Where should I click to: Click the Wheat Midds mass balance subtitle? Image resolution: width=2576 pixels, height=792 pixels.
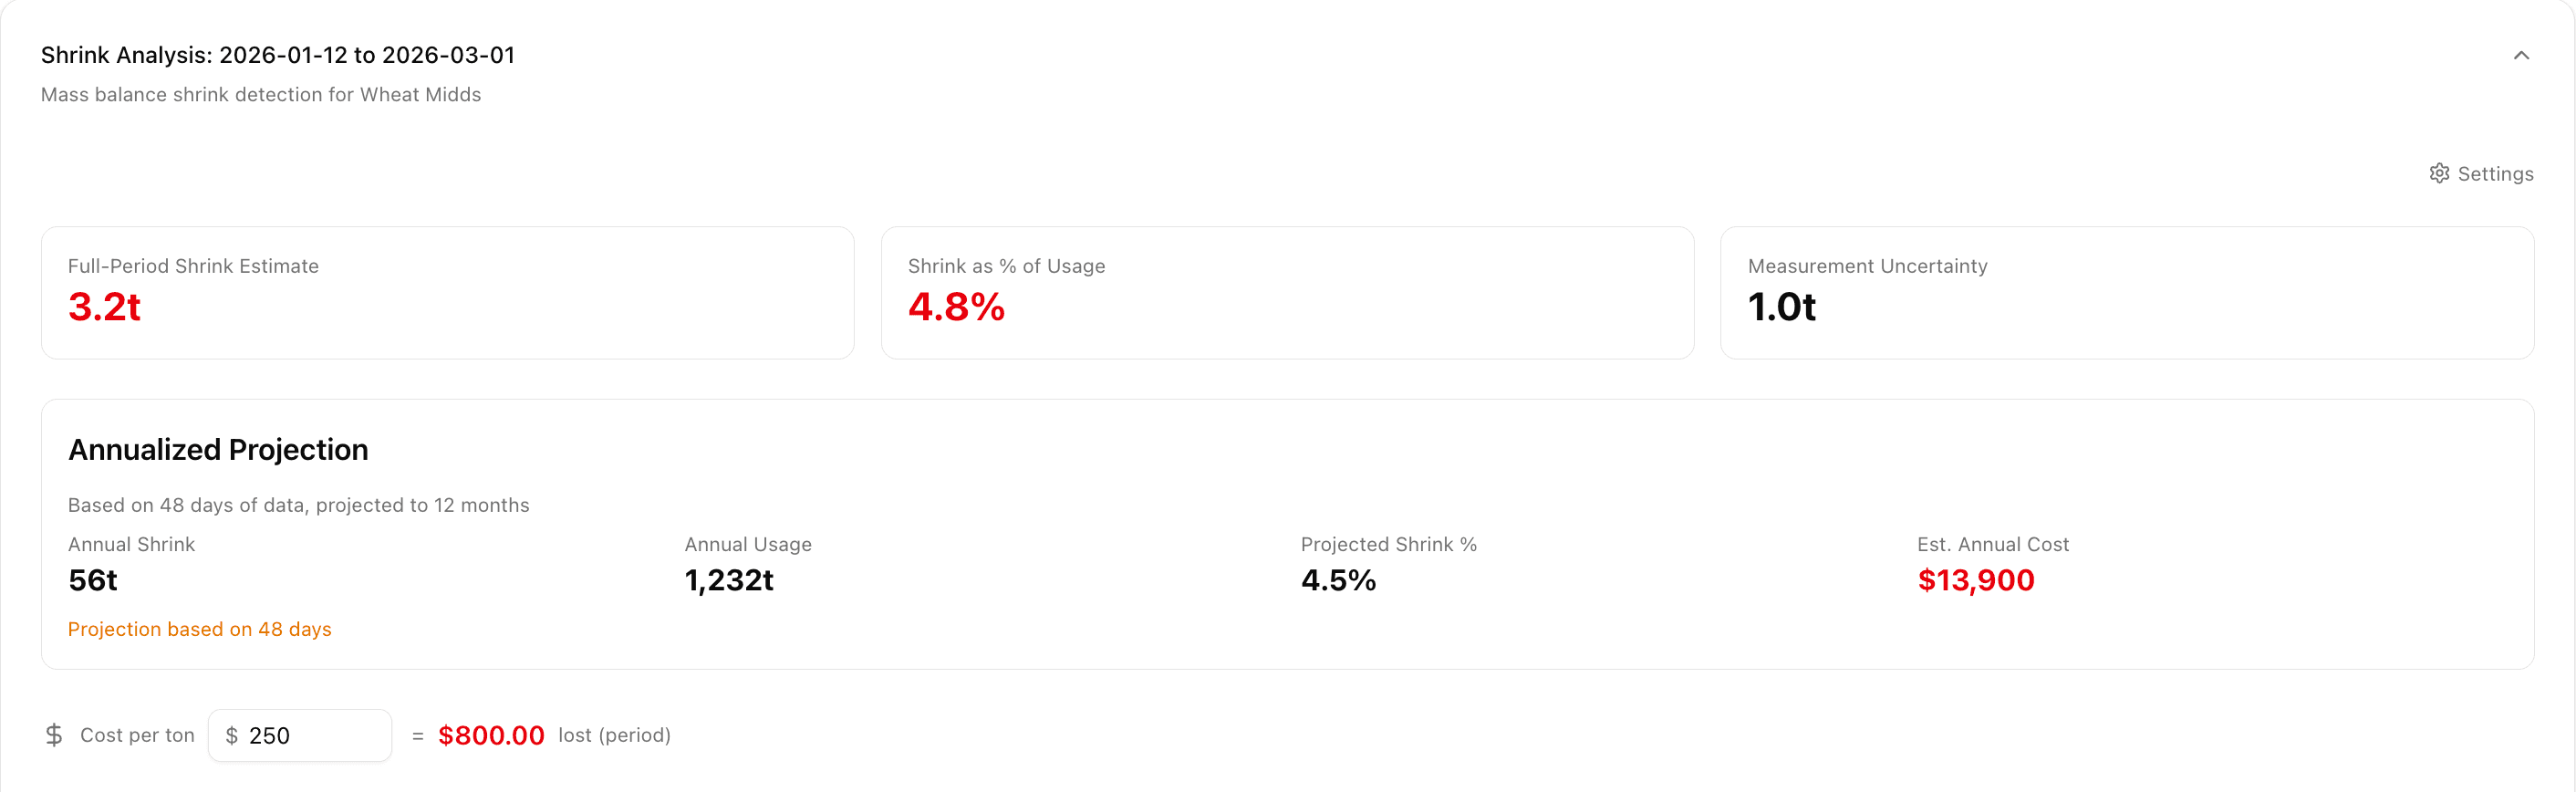point(261,95)
